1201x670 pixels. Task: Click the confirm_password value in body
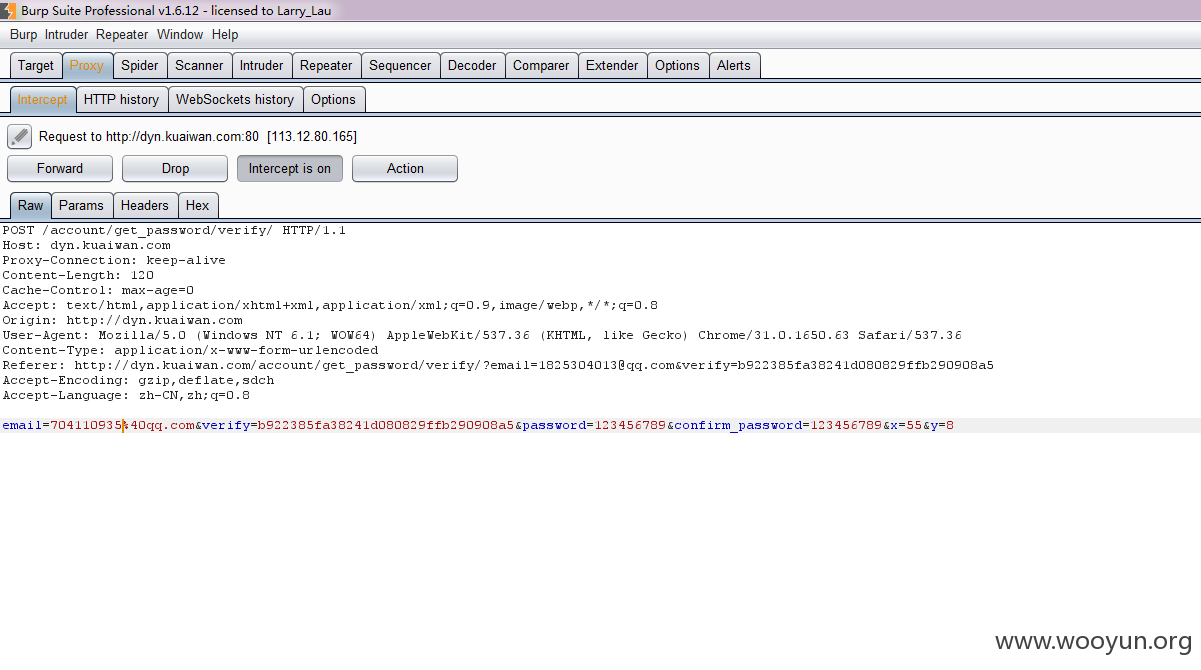(x=846, y=425)
